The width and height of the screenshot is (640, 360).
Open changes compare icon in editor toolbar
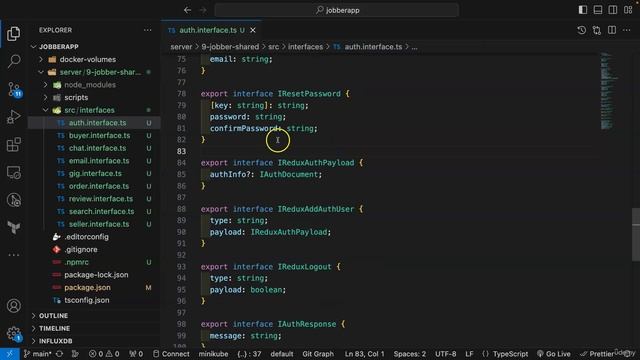(x=597, y=30)
